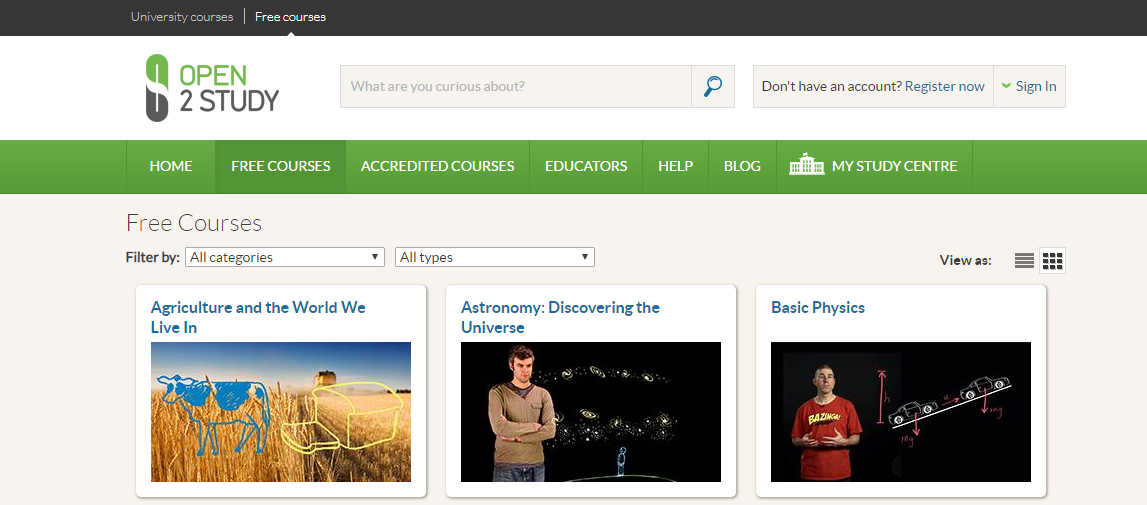Focus the 'What are you curious about?' search field

tap(516, 86)
